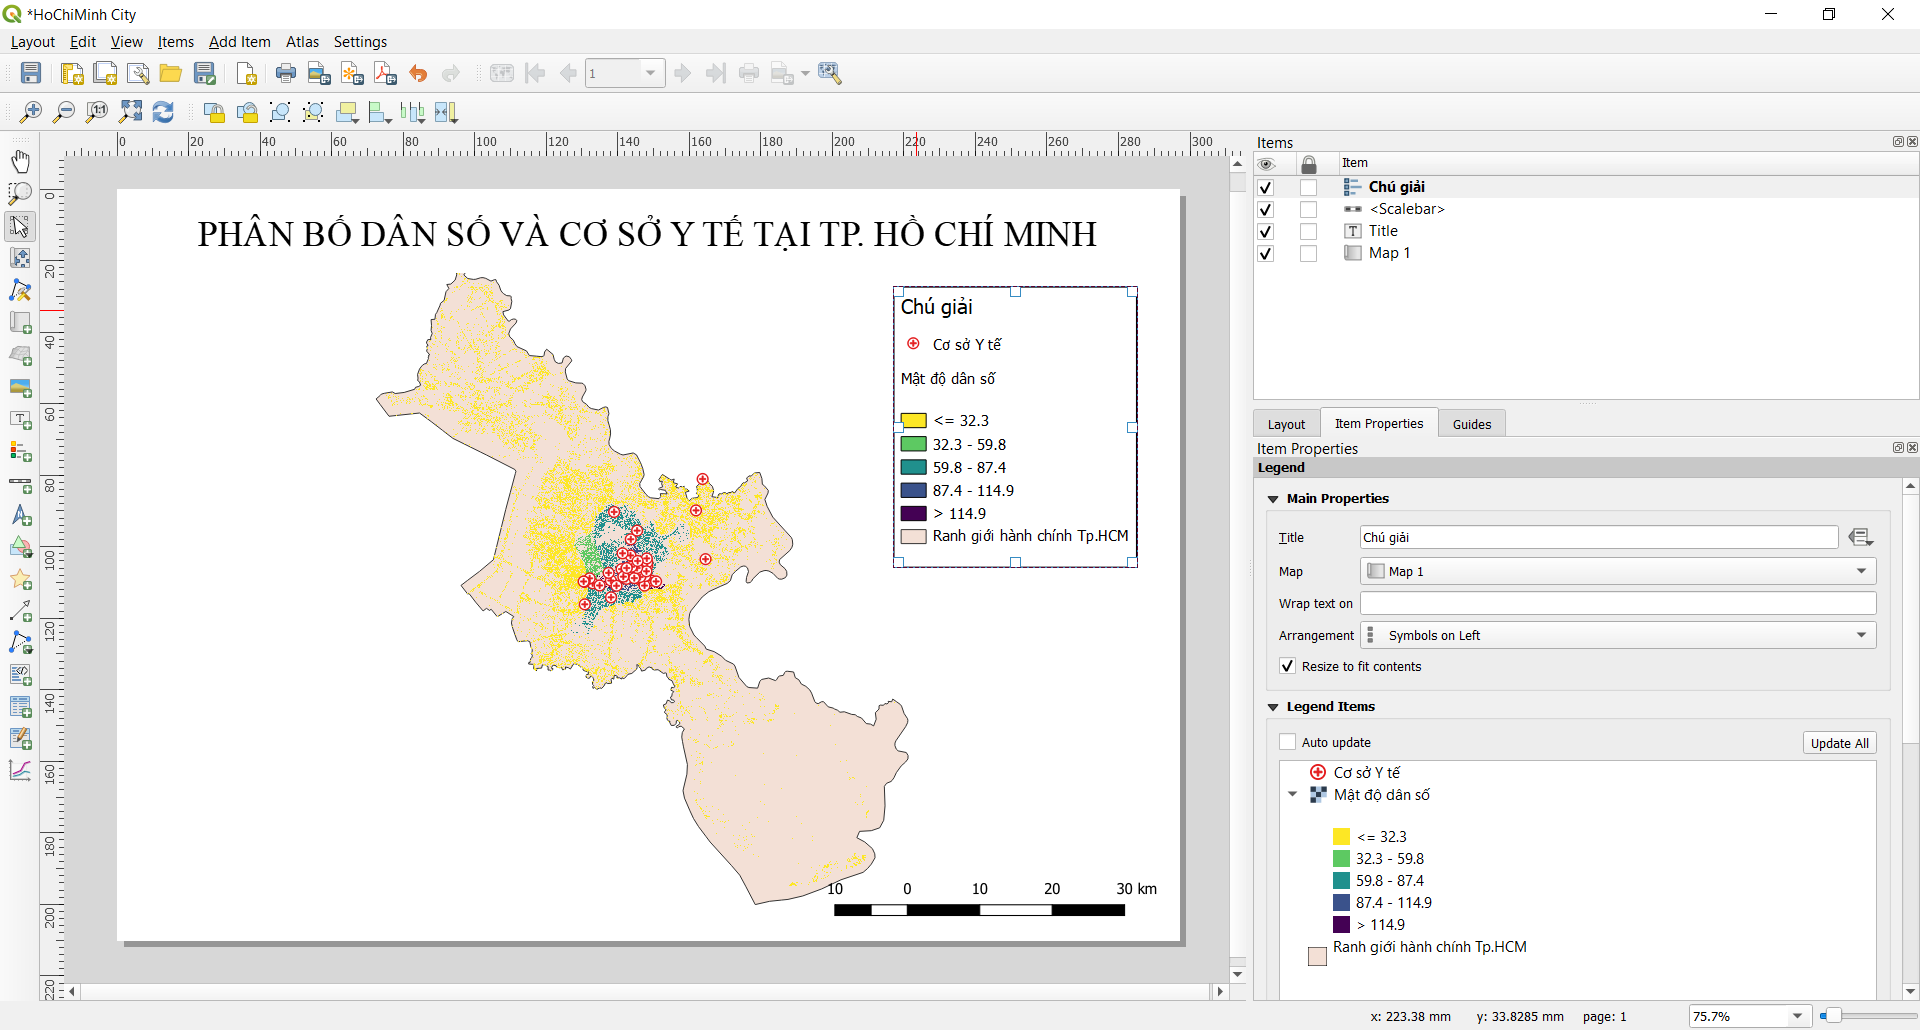Save layout as template
1920x1030 pixels.
[x=205, y=73]
